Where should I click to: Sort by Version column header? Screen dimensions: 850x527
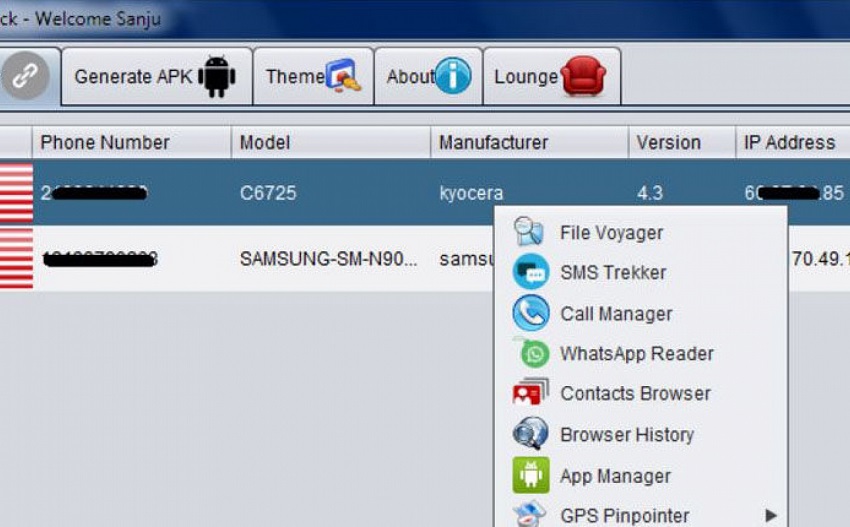click(682, 143)
